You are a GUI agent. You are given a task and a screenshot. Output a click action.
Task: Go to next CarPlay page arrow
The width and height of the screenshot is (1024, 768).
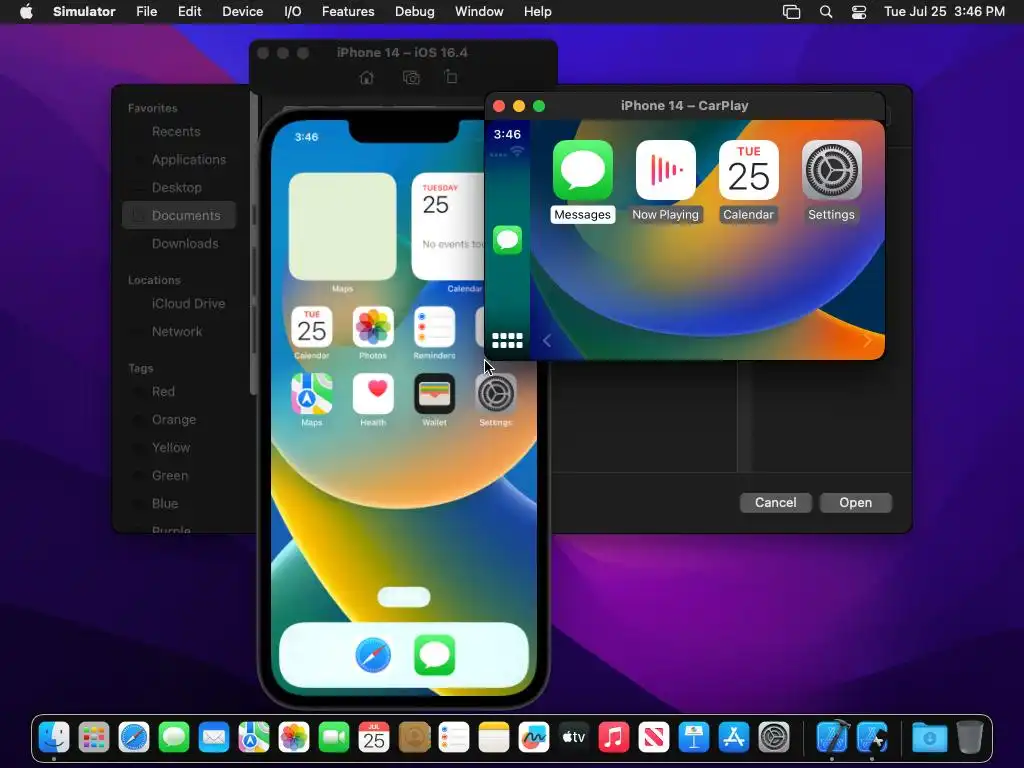coord(867,340)
